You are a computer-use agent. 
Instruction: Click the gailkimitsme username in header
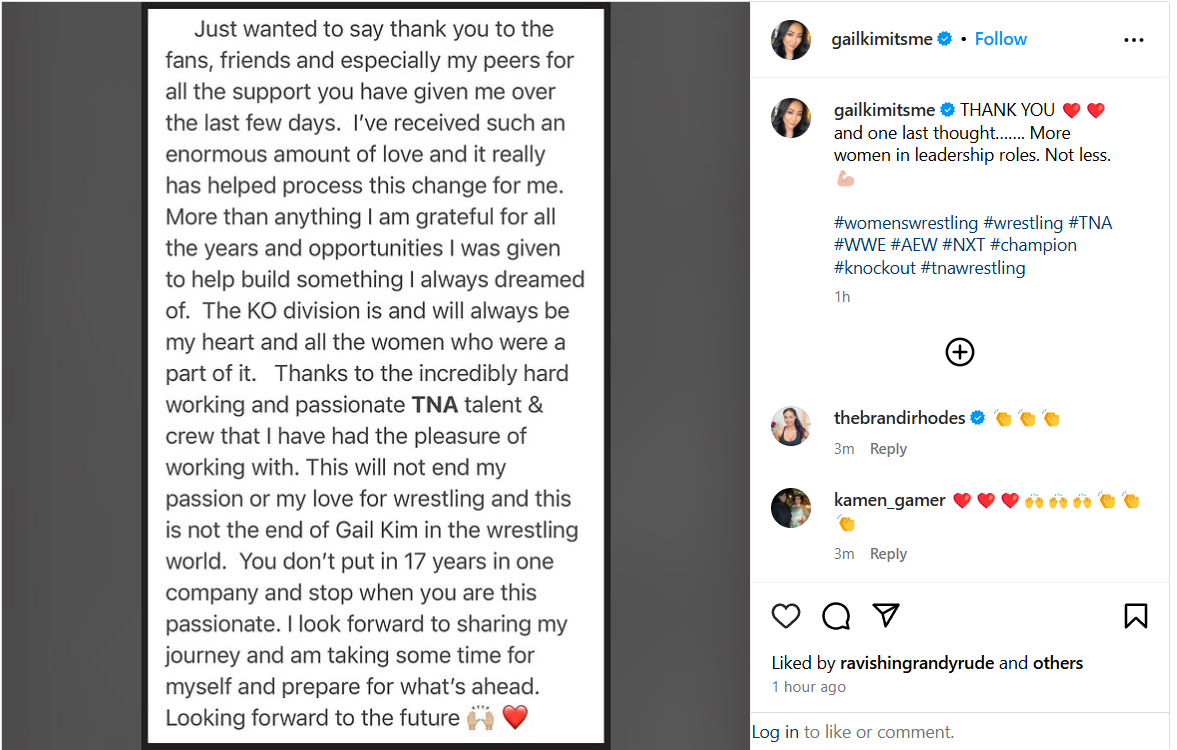pyautogui.click(x=881, y=39)
